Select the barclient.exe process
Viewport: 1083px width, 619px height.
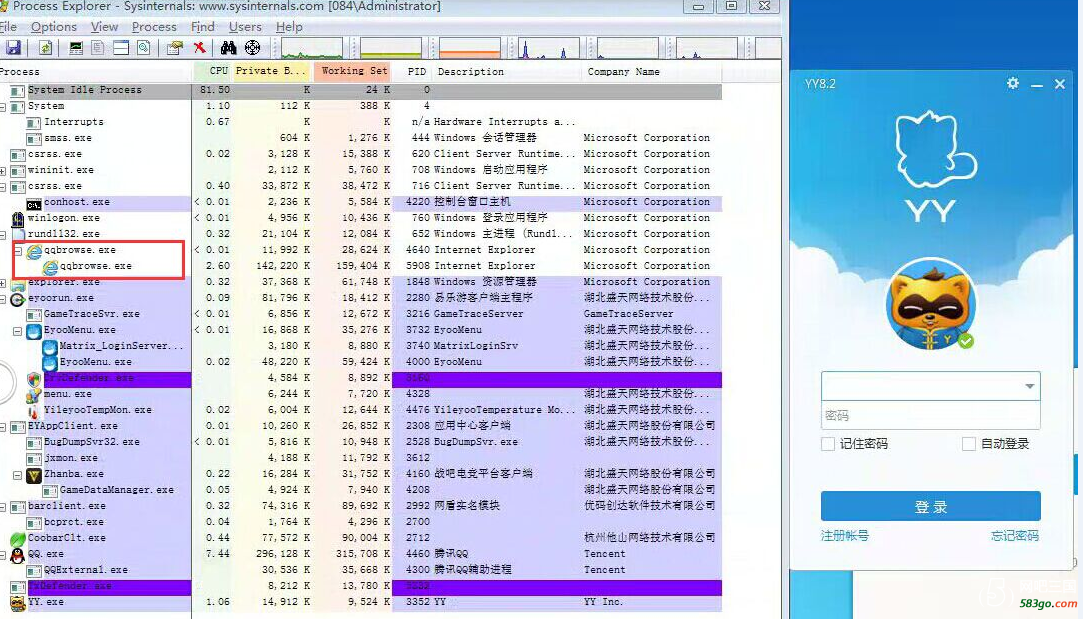click(x=66, y=506)
